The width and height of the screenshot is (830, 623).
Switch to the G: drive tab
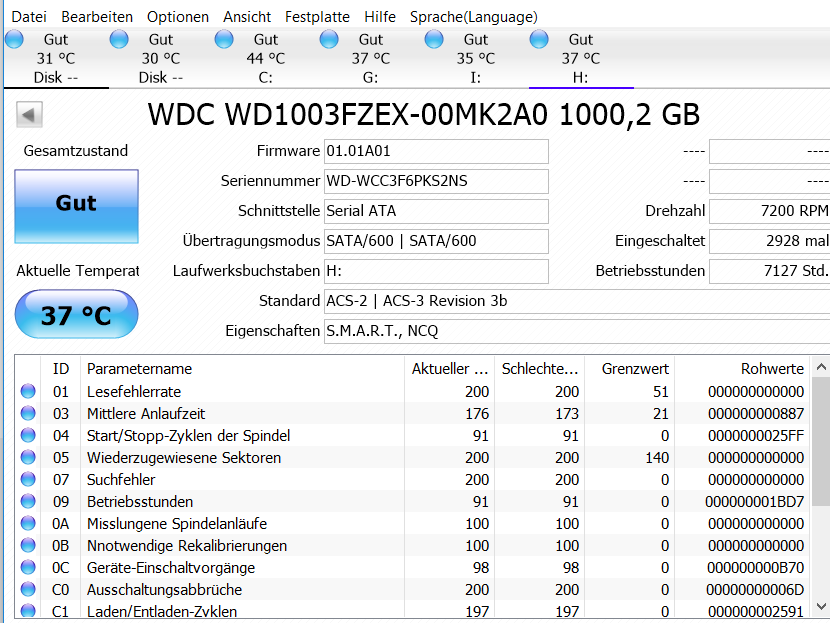(371, 59)
